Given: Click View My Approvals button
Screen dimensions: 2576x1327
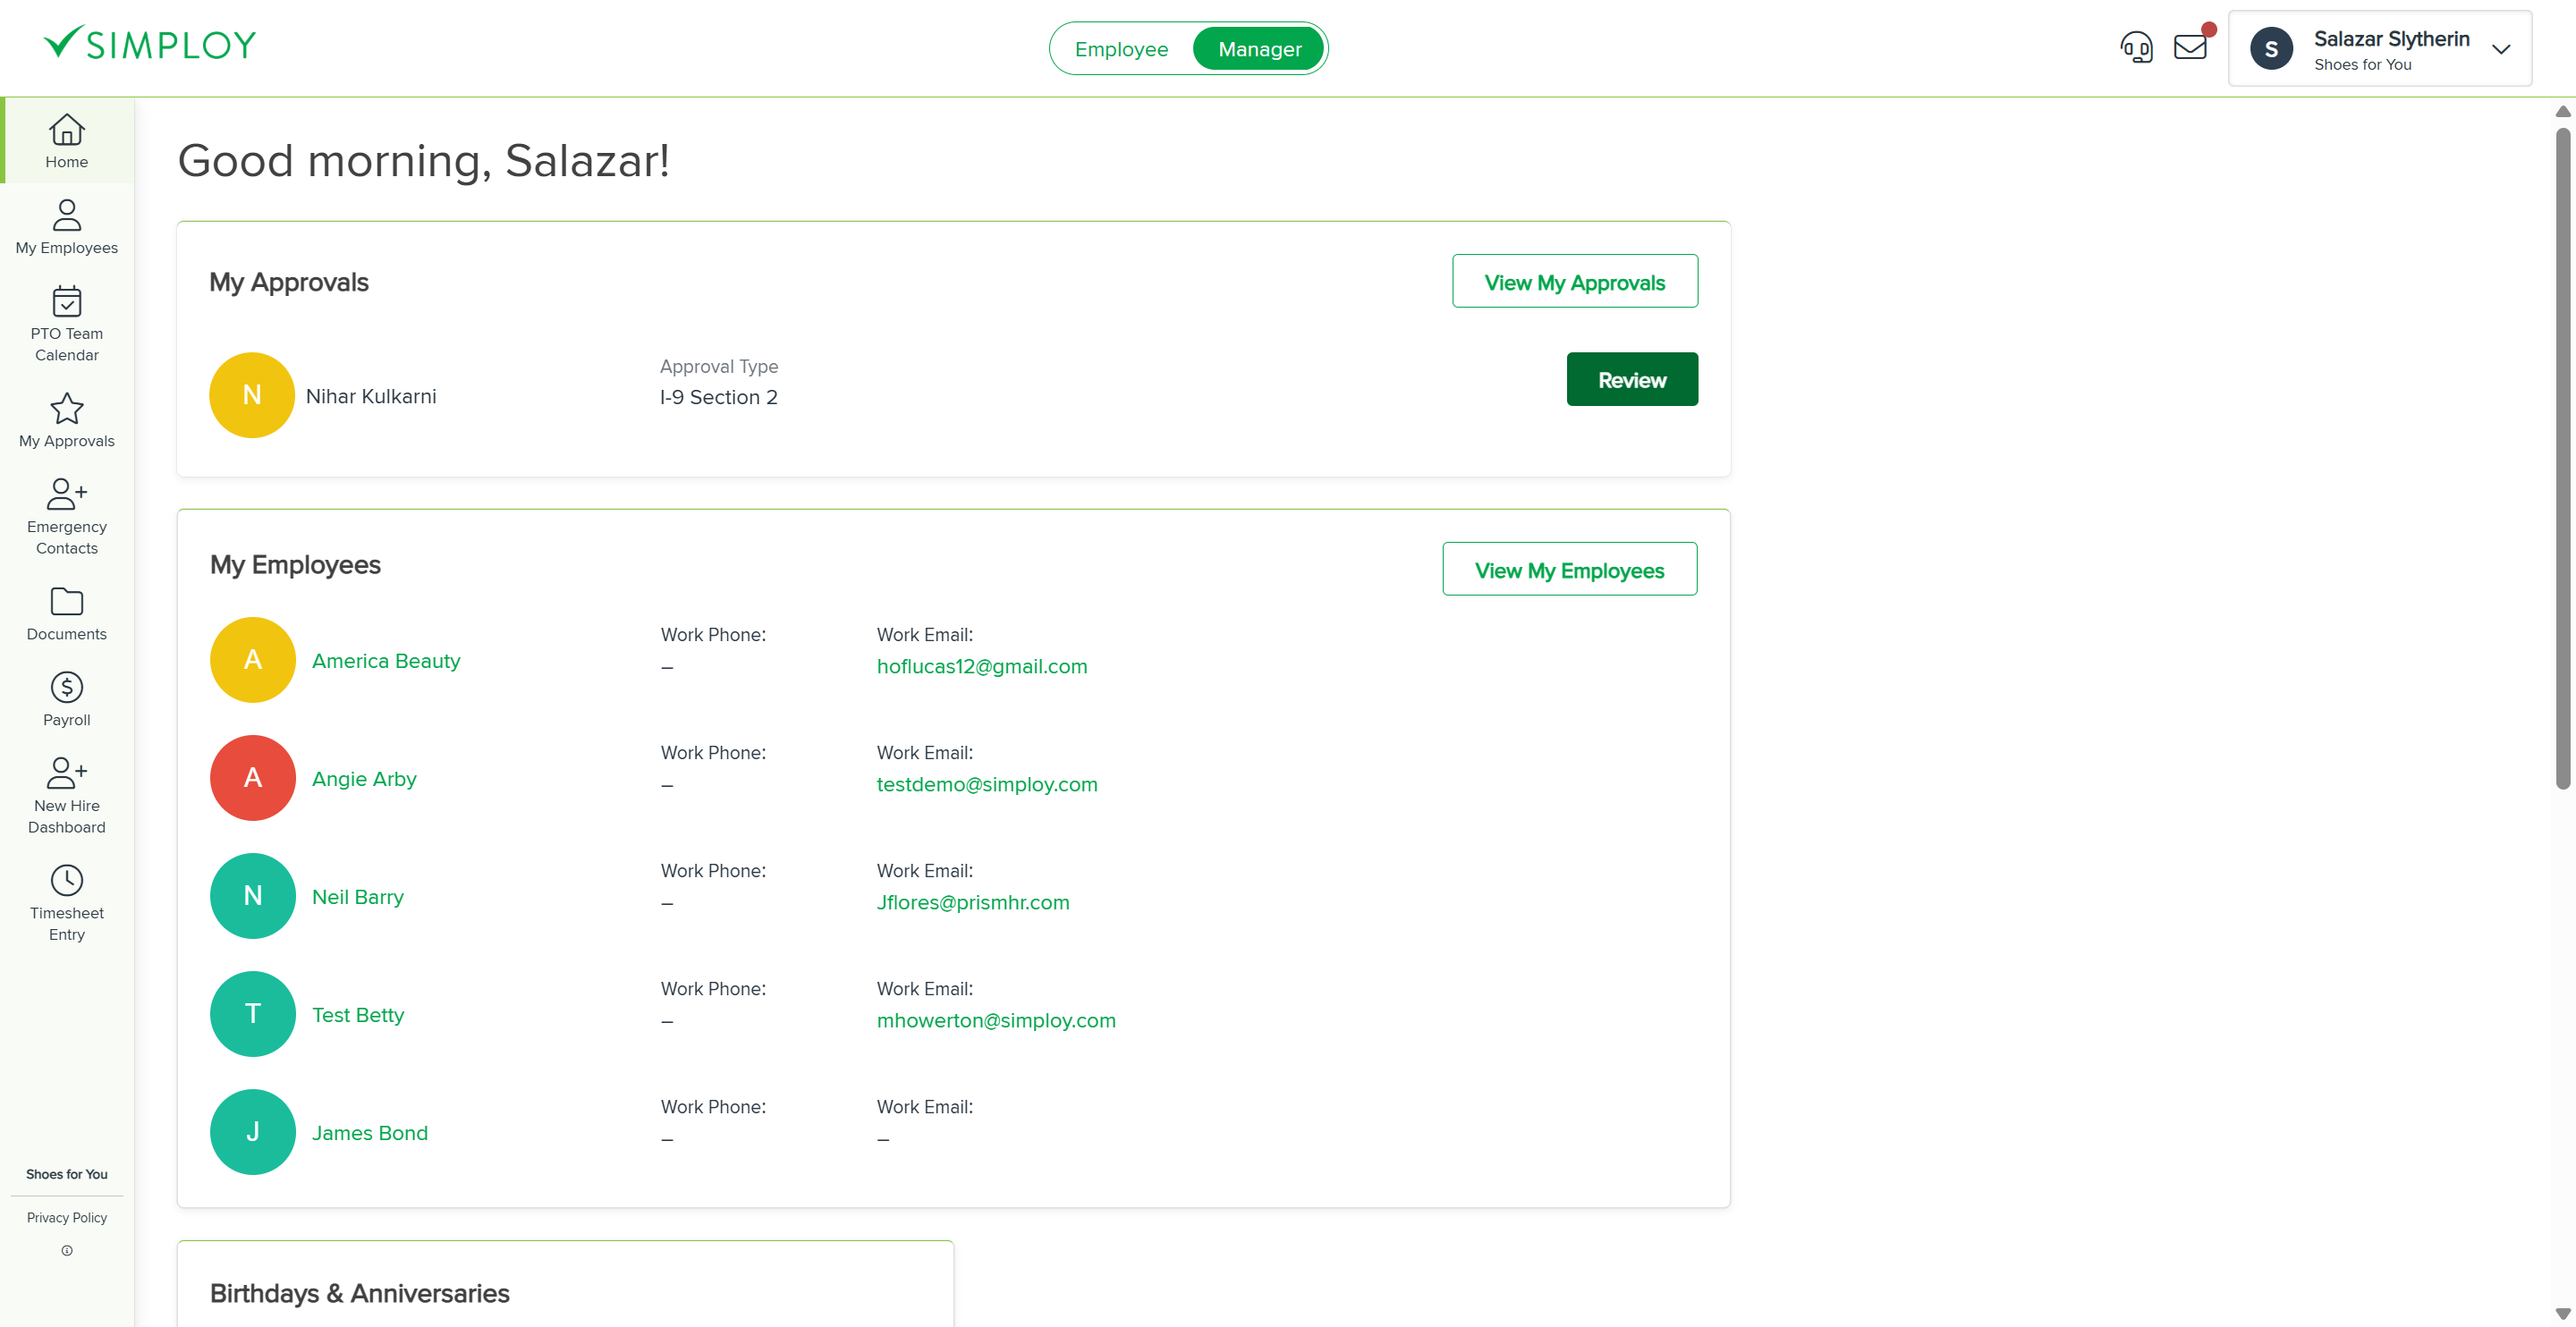Looking at the screenshot, I should [x=1574, y=281].
